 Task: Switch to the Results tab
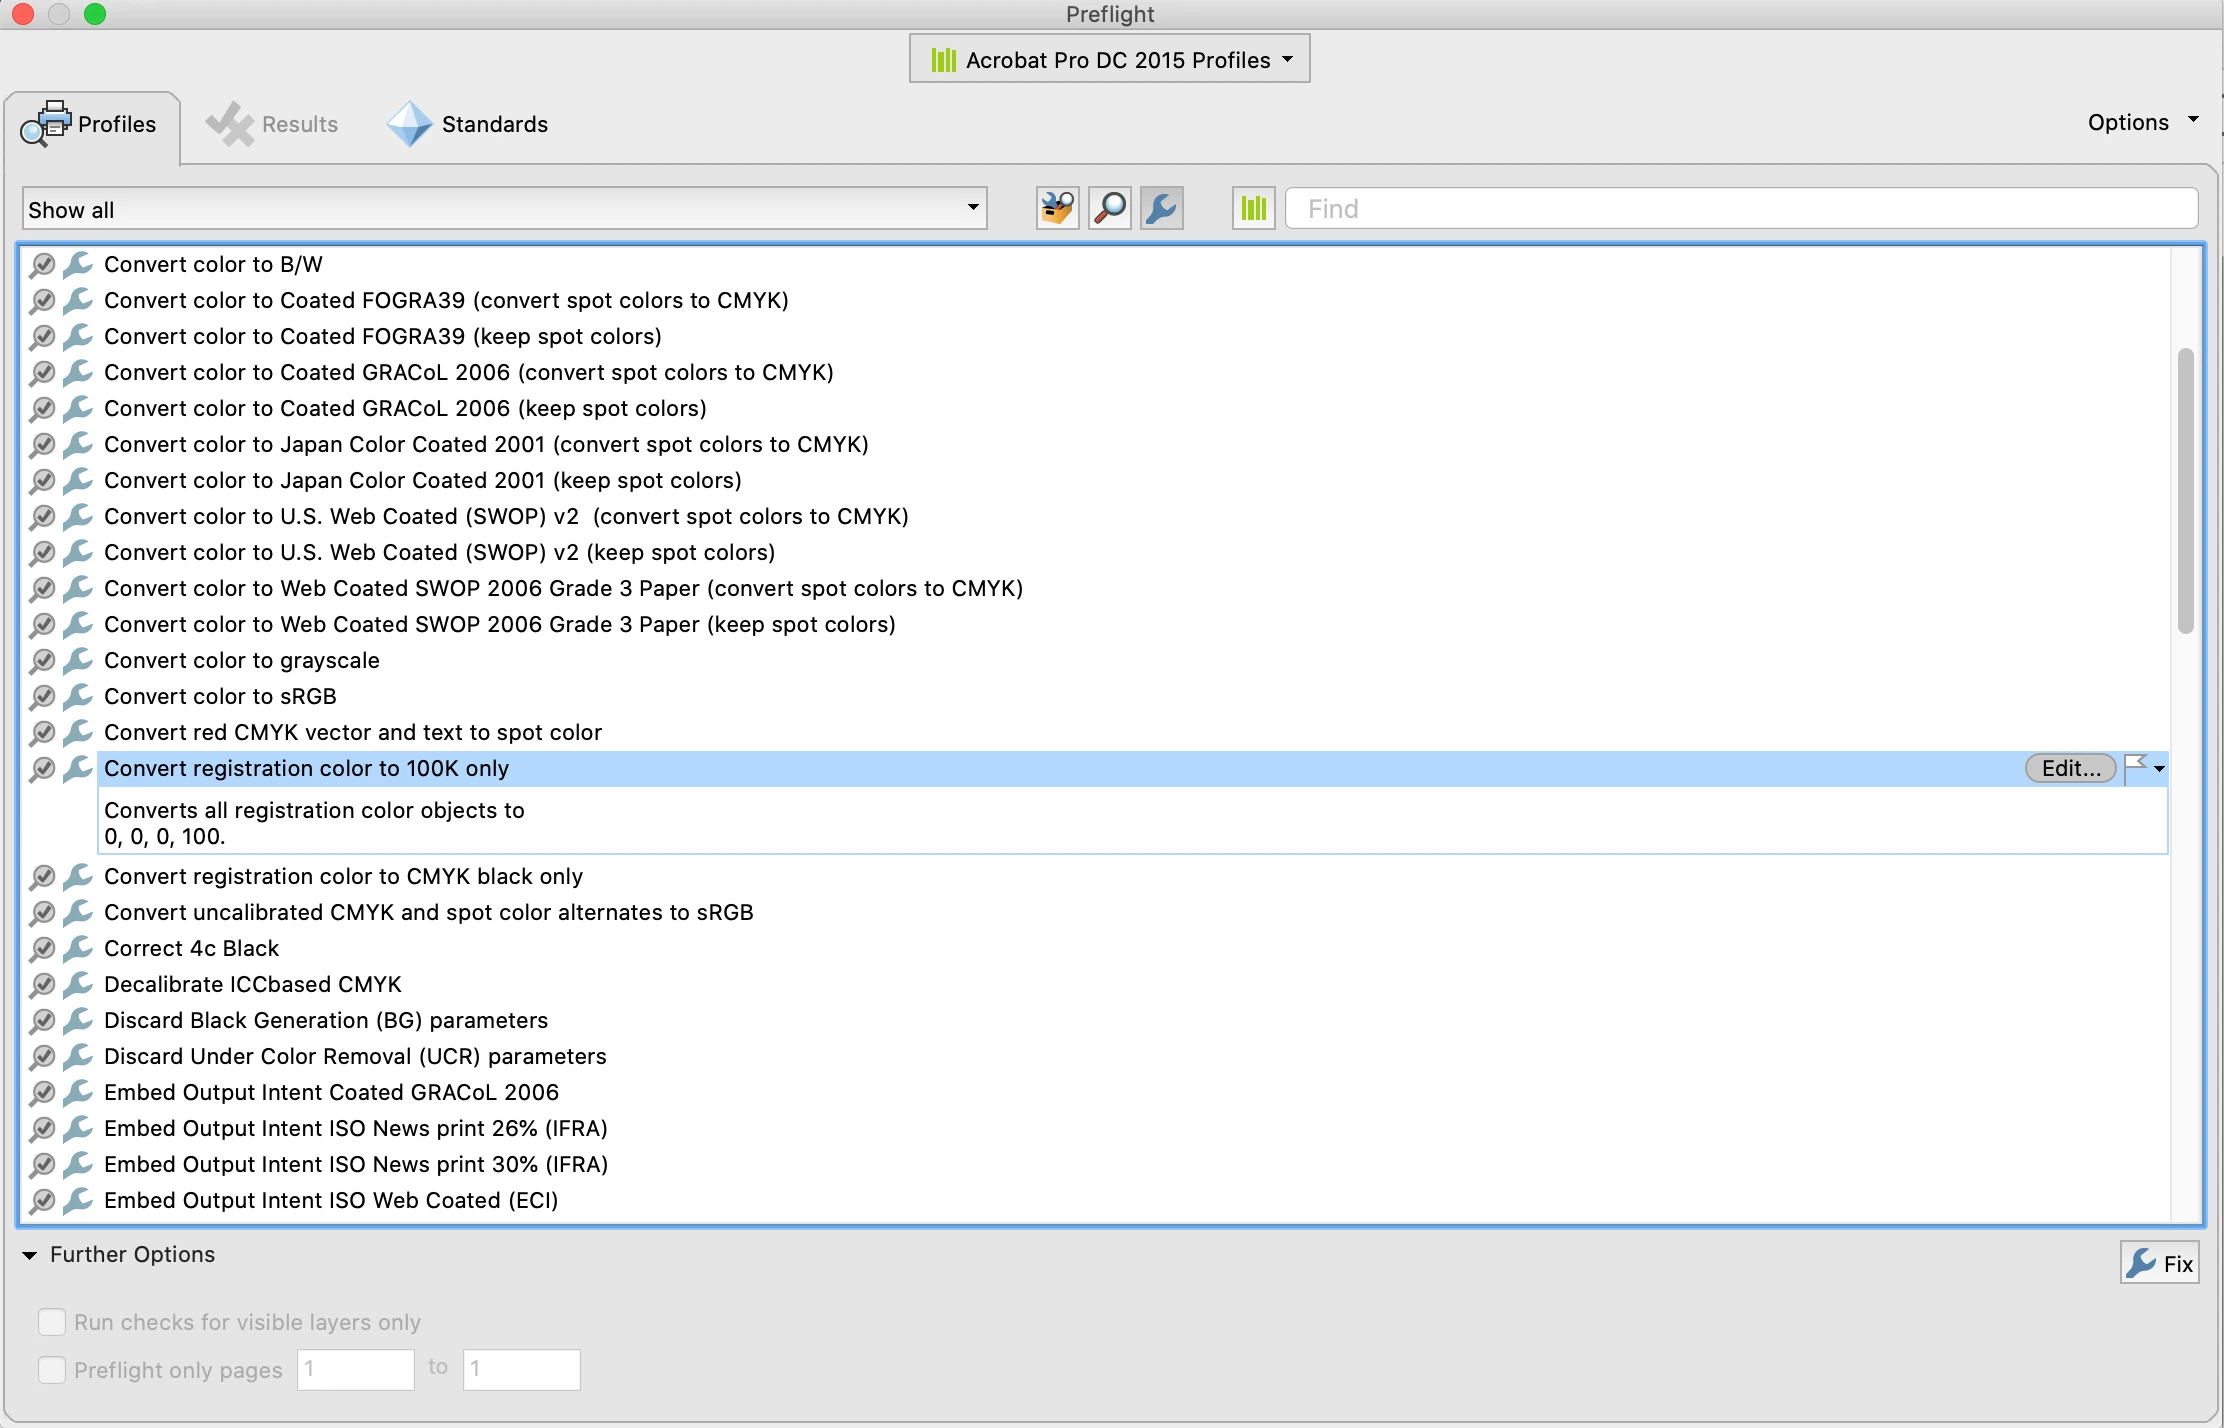click(273, 124)
